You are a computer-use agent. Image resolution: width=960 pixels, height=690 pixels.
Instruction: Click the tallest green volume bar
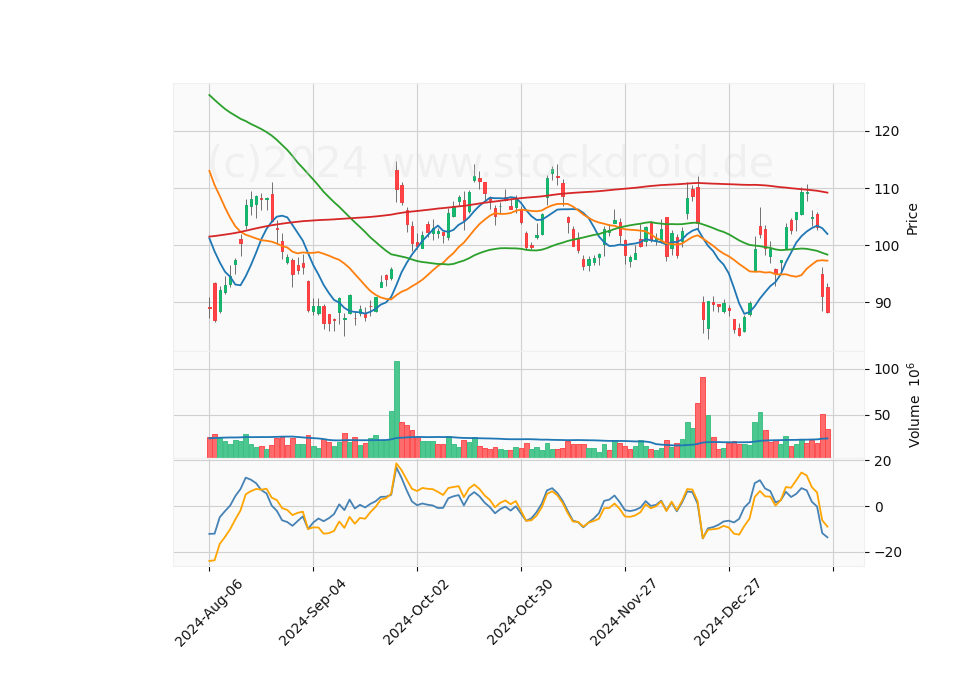(397, 410)
